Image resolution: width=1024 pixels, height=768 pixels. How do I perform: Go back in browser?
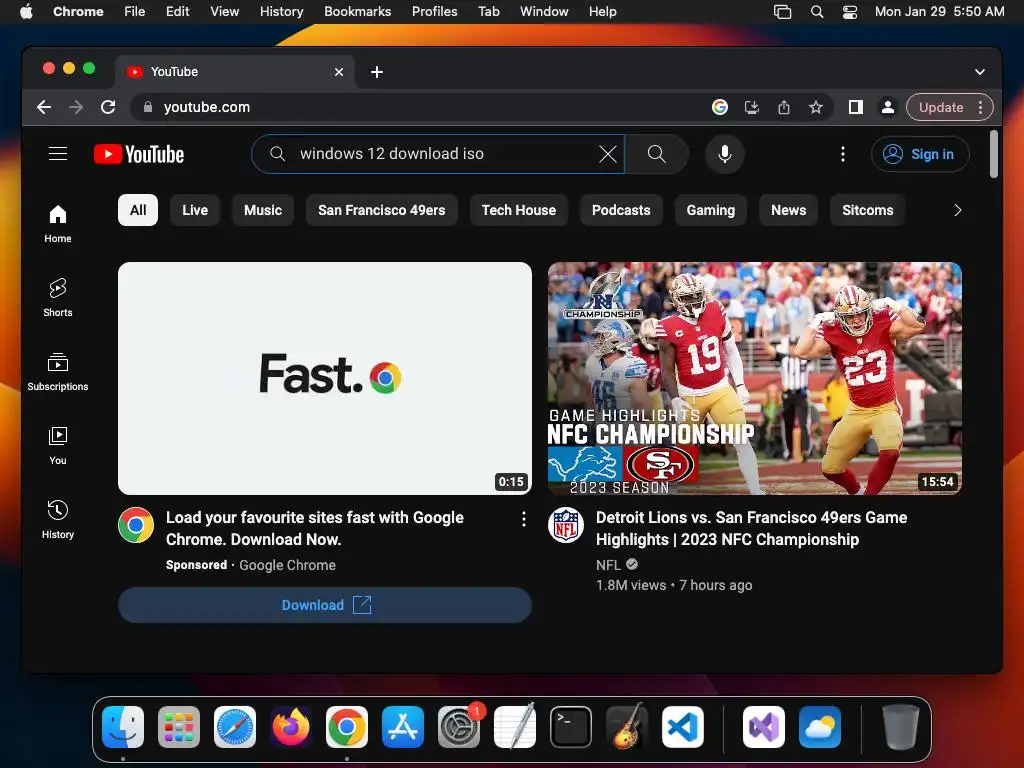coord(44,107)
